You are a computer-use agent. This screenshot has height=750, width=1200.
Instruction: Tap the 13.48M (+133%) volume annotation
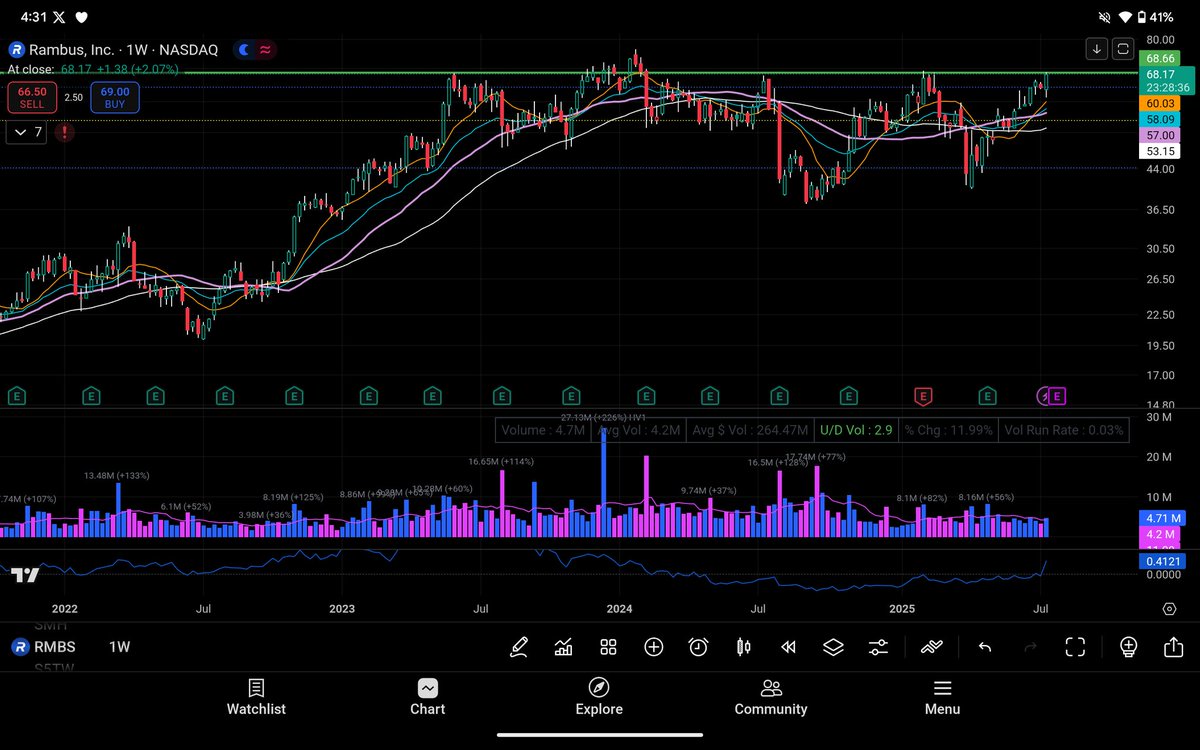[x=117, y=475]
